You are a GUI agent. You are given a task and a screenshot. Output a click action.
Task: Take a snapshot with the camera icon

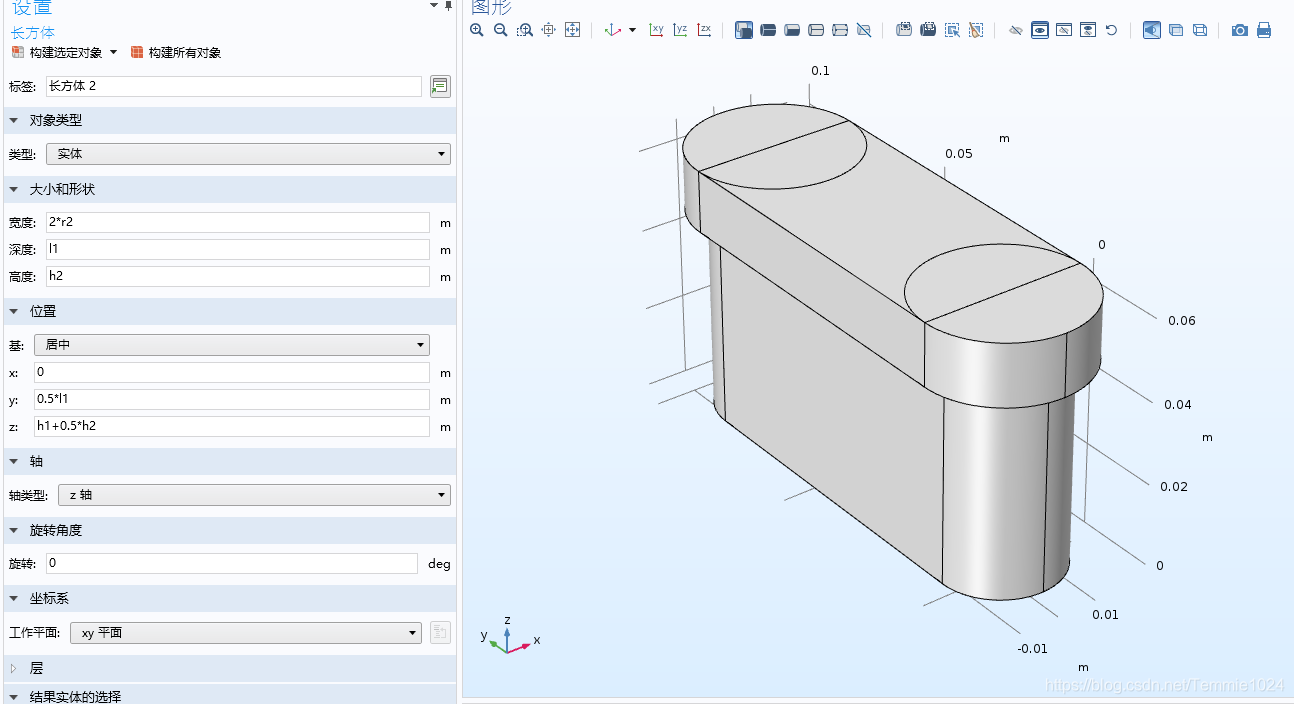(1240, 30)
